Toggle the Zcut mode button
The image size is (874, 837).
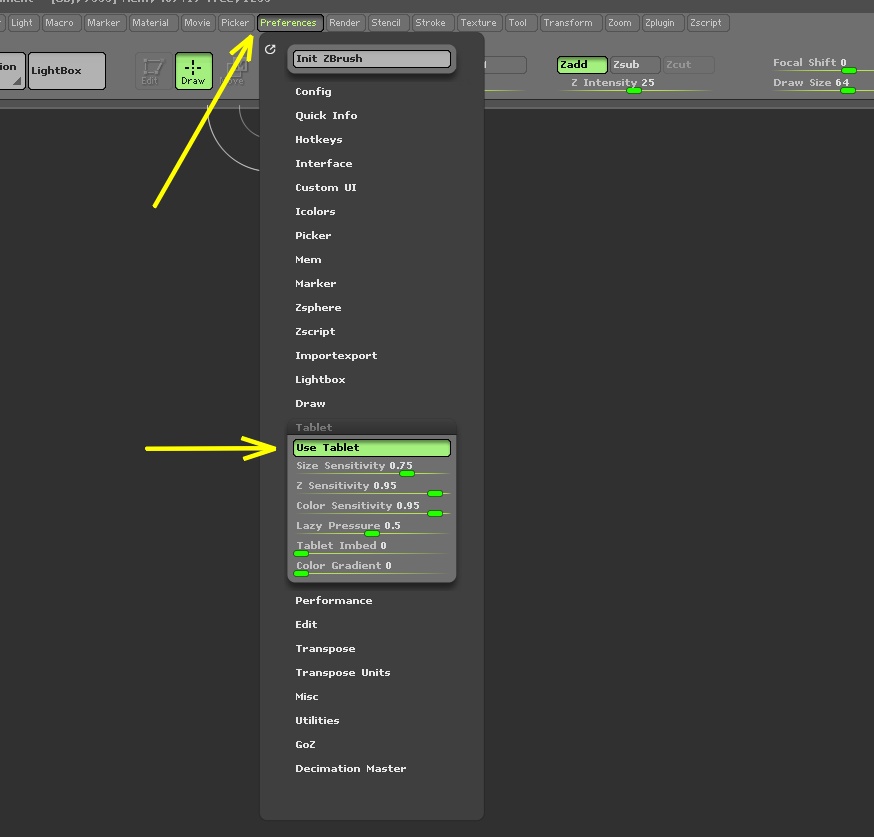pos(688,65)
